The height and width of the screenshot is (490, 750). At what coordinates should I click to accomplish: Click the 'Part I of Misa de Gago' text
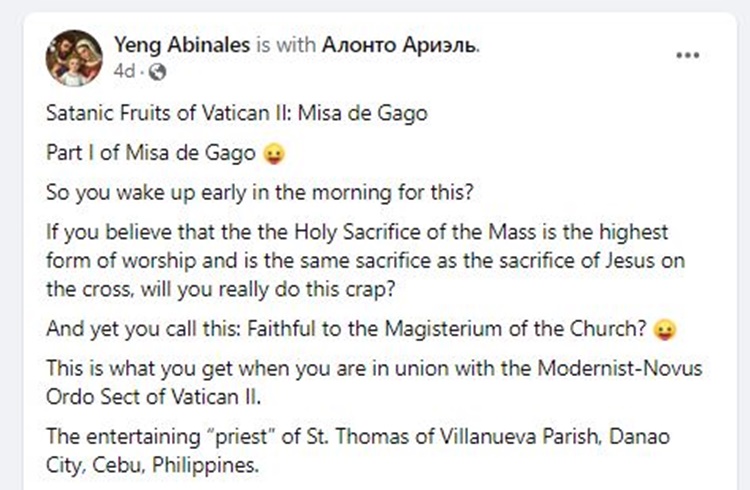pyautogui.click(x=151, y=153)
